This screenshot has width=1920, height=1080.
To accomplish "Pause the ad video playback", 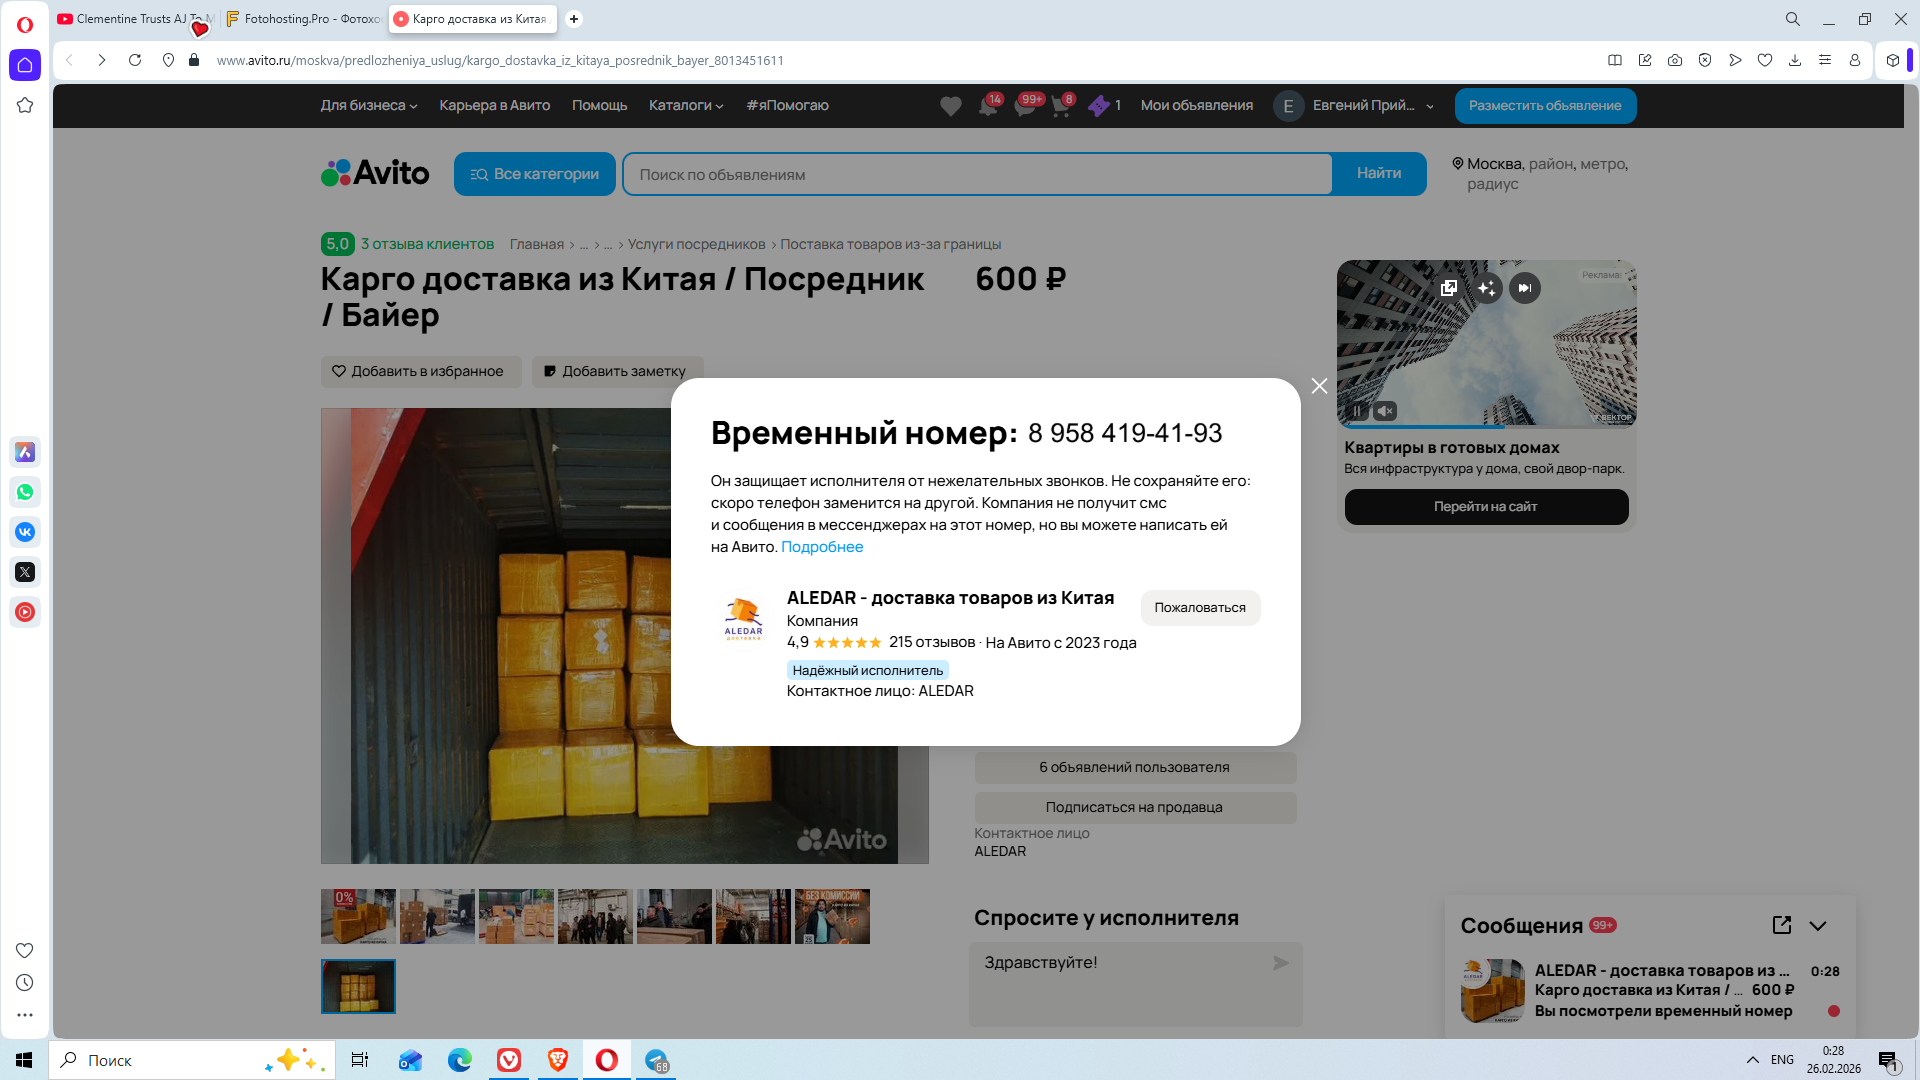I will pyautogui.click(x=1357, y=411).
